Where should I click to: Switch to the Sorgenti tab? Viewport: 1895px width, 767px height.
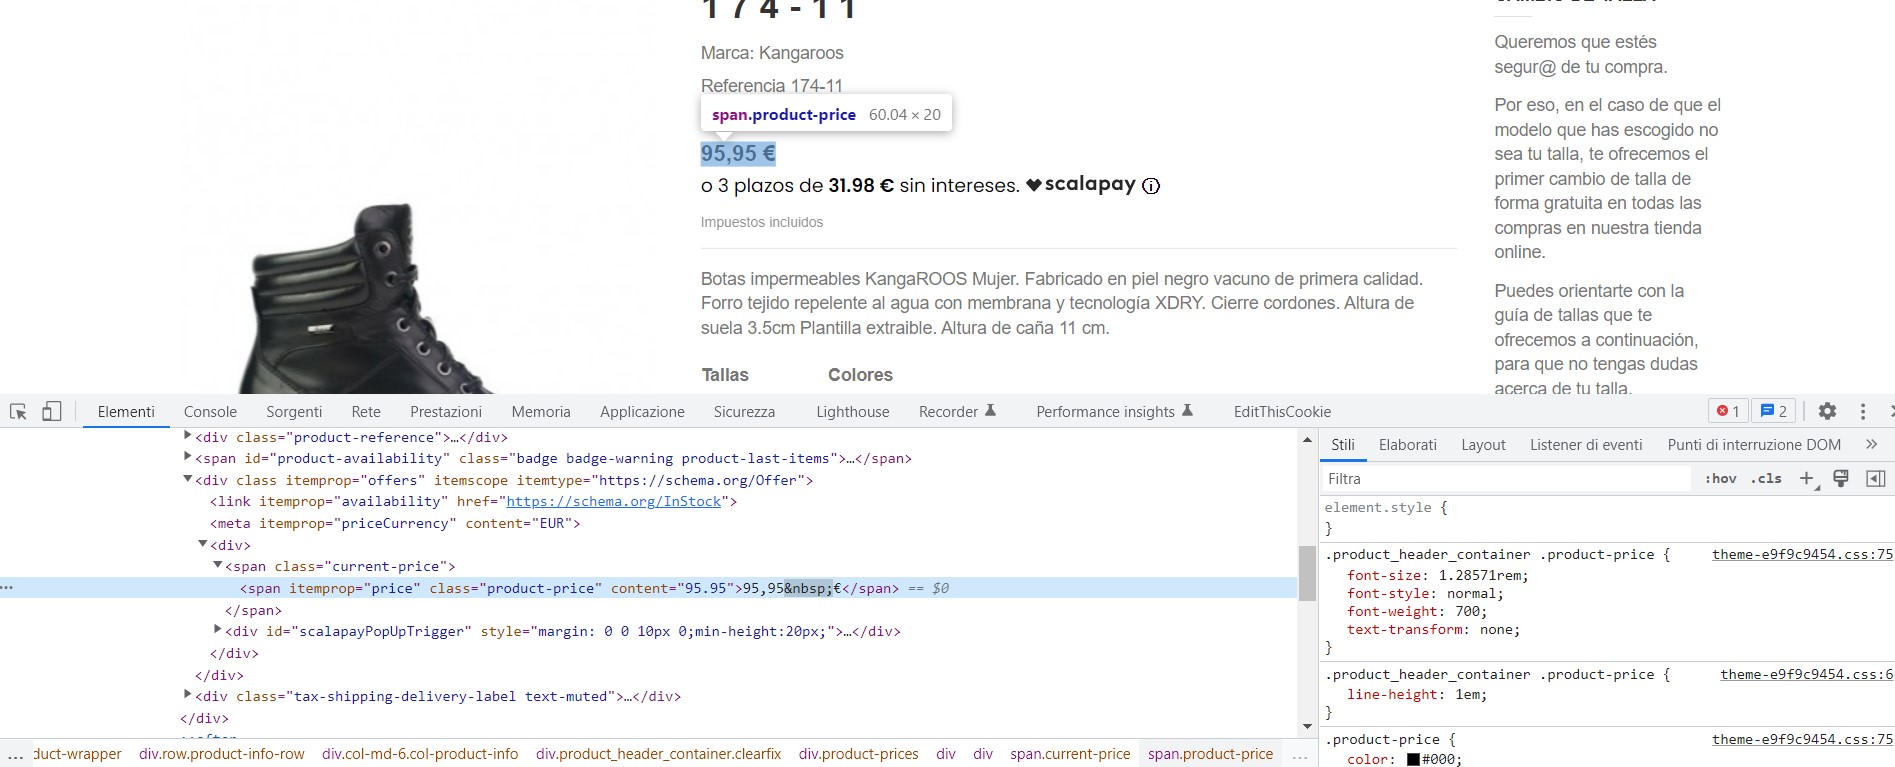coord(294,412)
